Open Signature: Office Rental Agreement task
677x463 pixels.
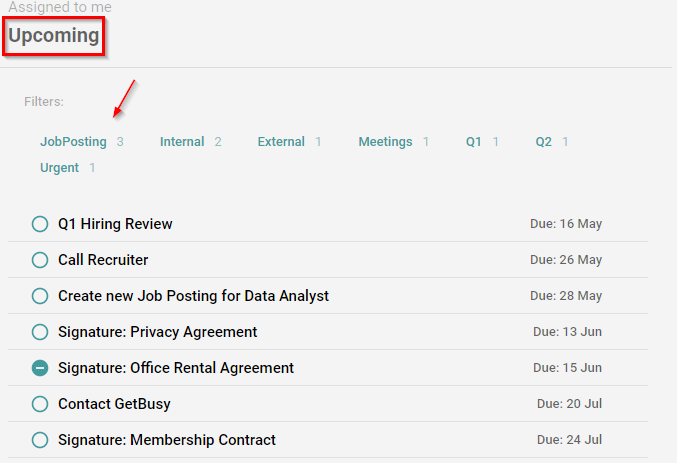pos(176,368)
